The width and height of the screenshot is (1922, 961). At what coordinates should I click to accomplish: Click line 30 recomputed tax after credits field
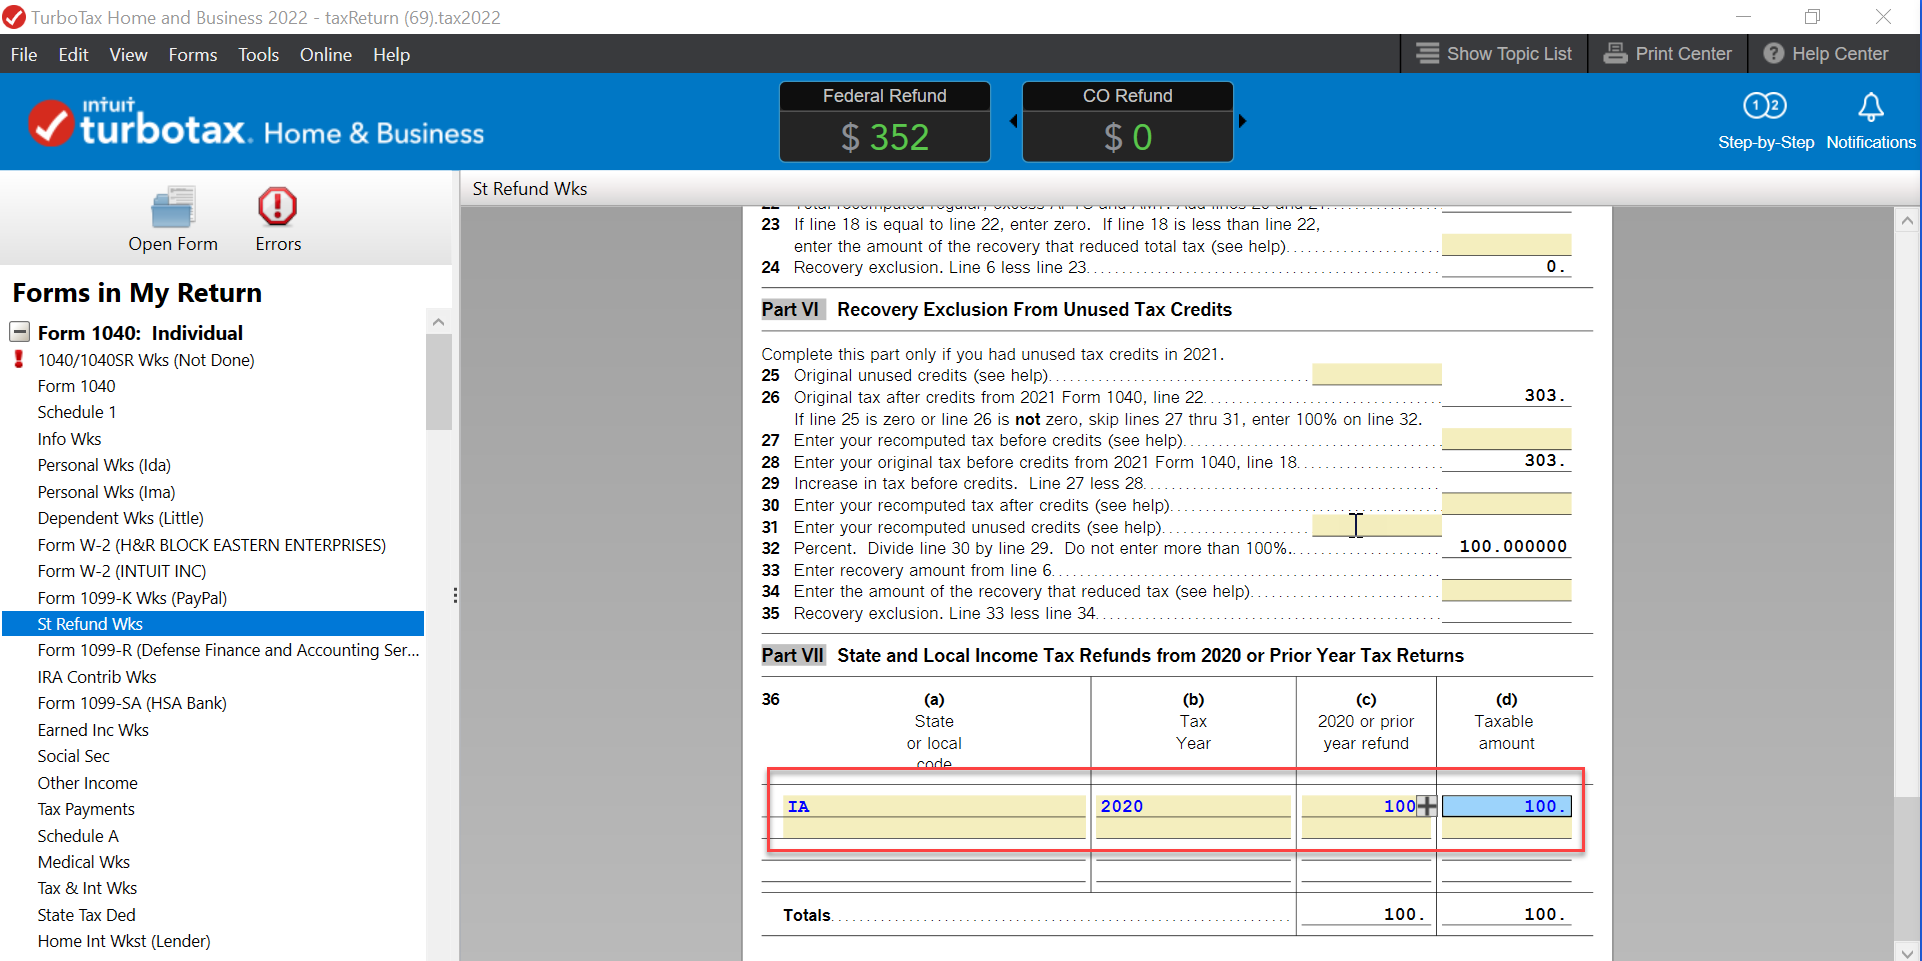point(1506,505)
